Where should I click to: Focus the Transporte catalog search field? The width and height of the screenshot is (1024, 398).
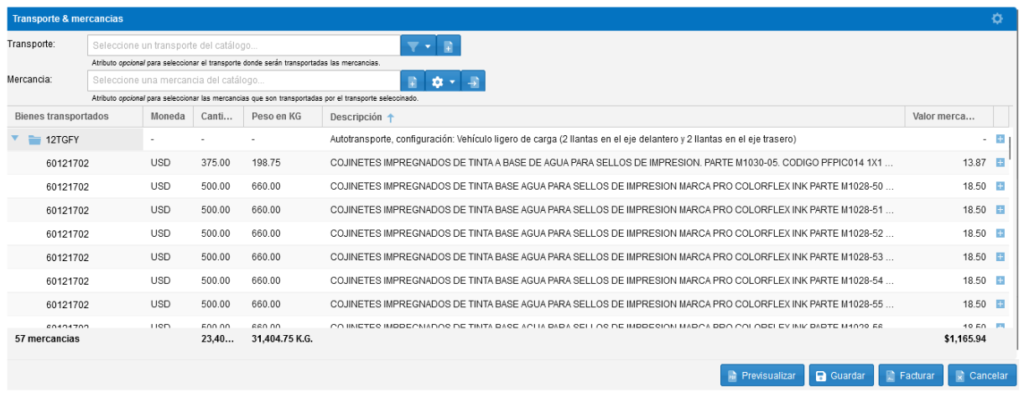(244, 46)
